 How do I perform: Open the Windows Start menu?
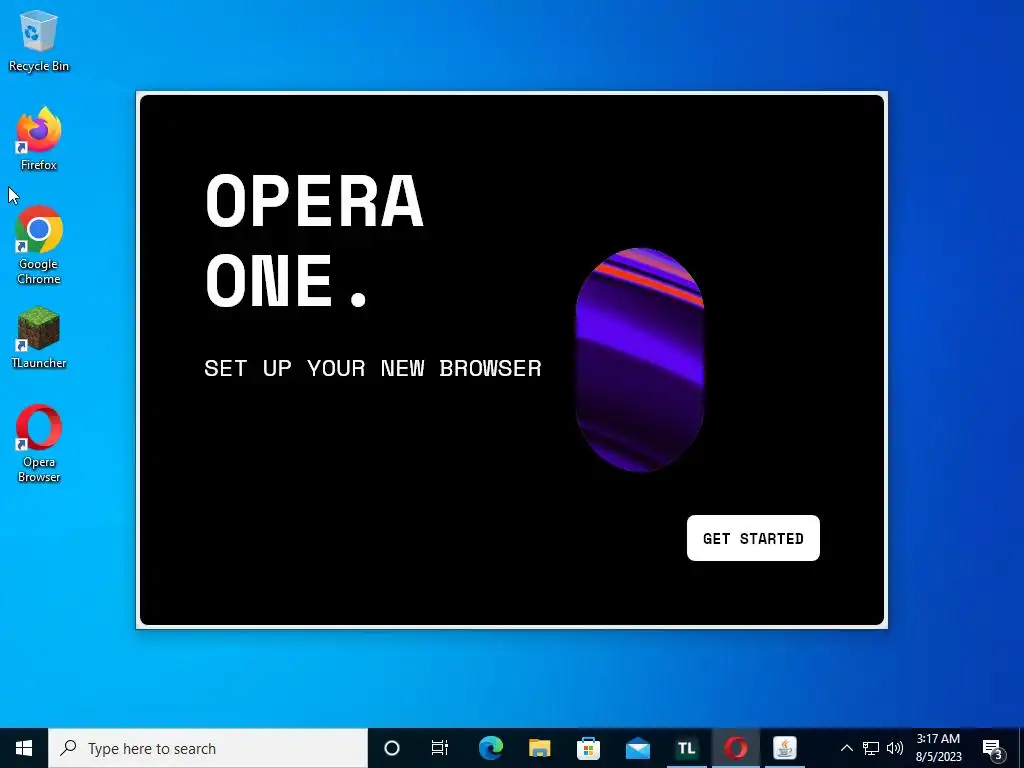24,748
